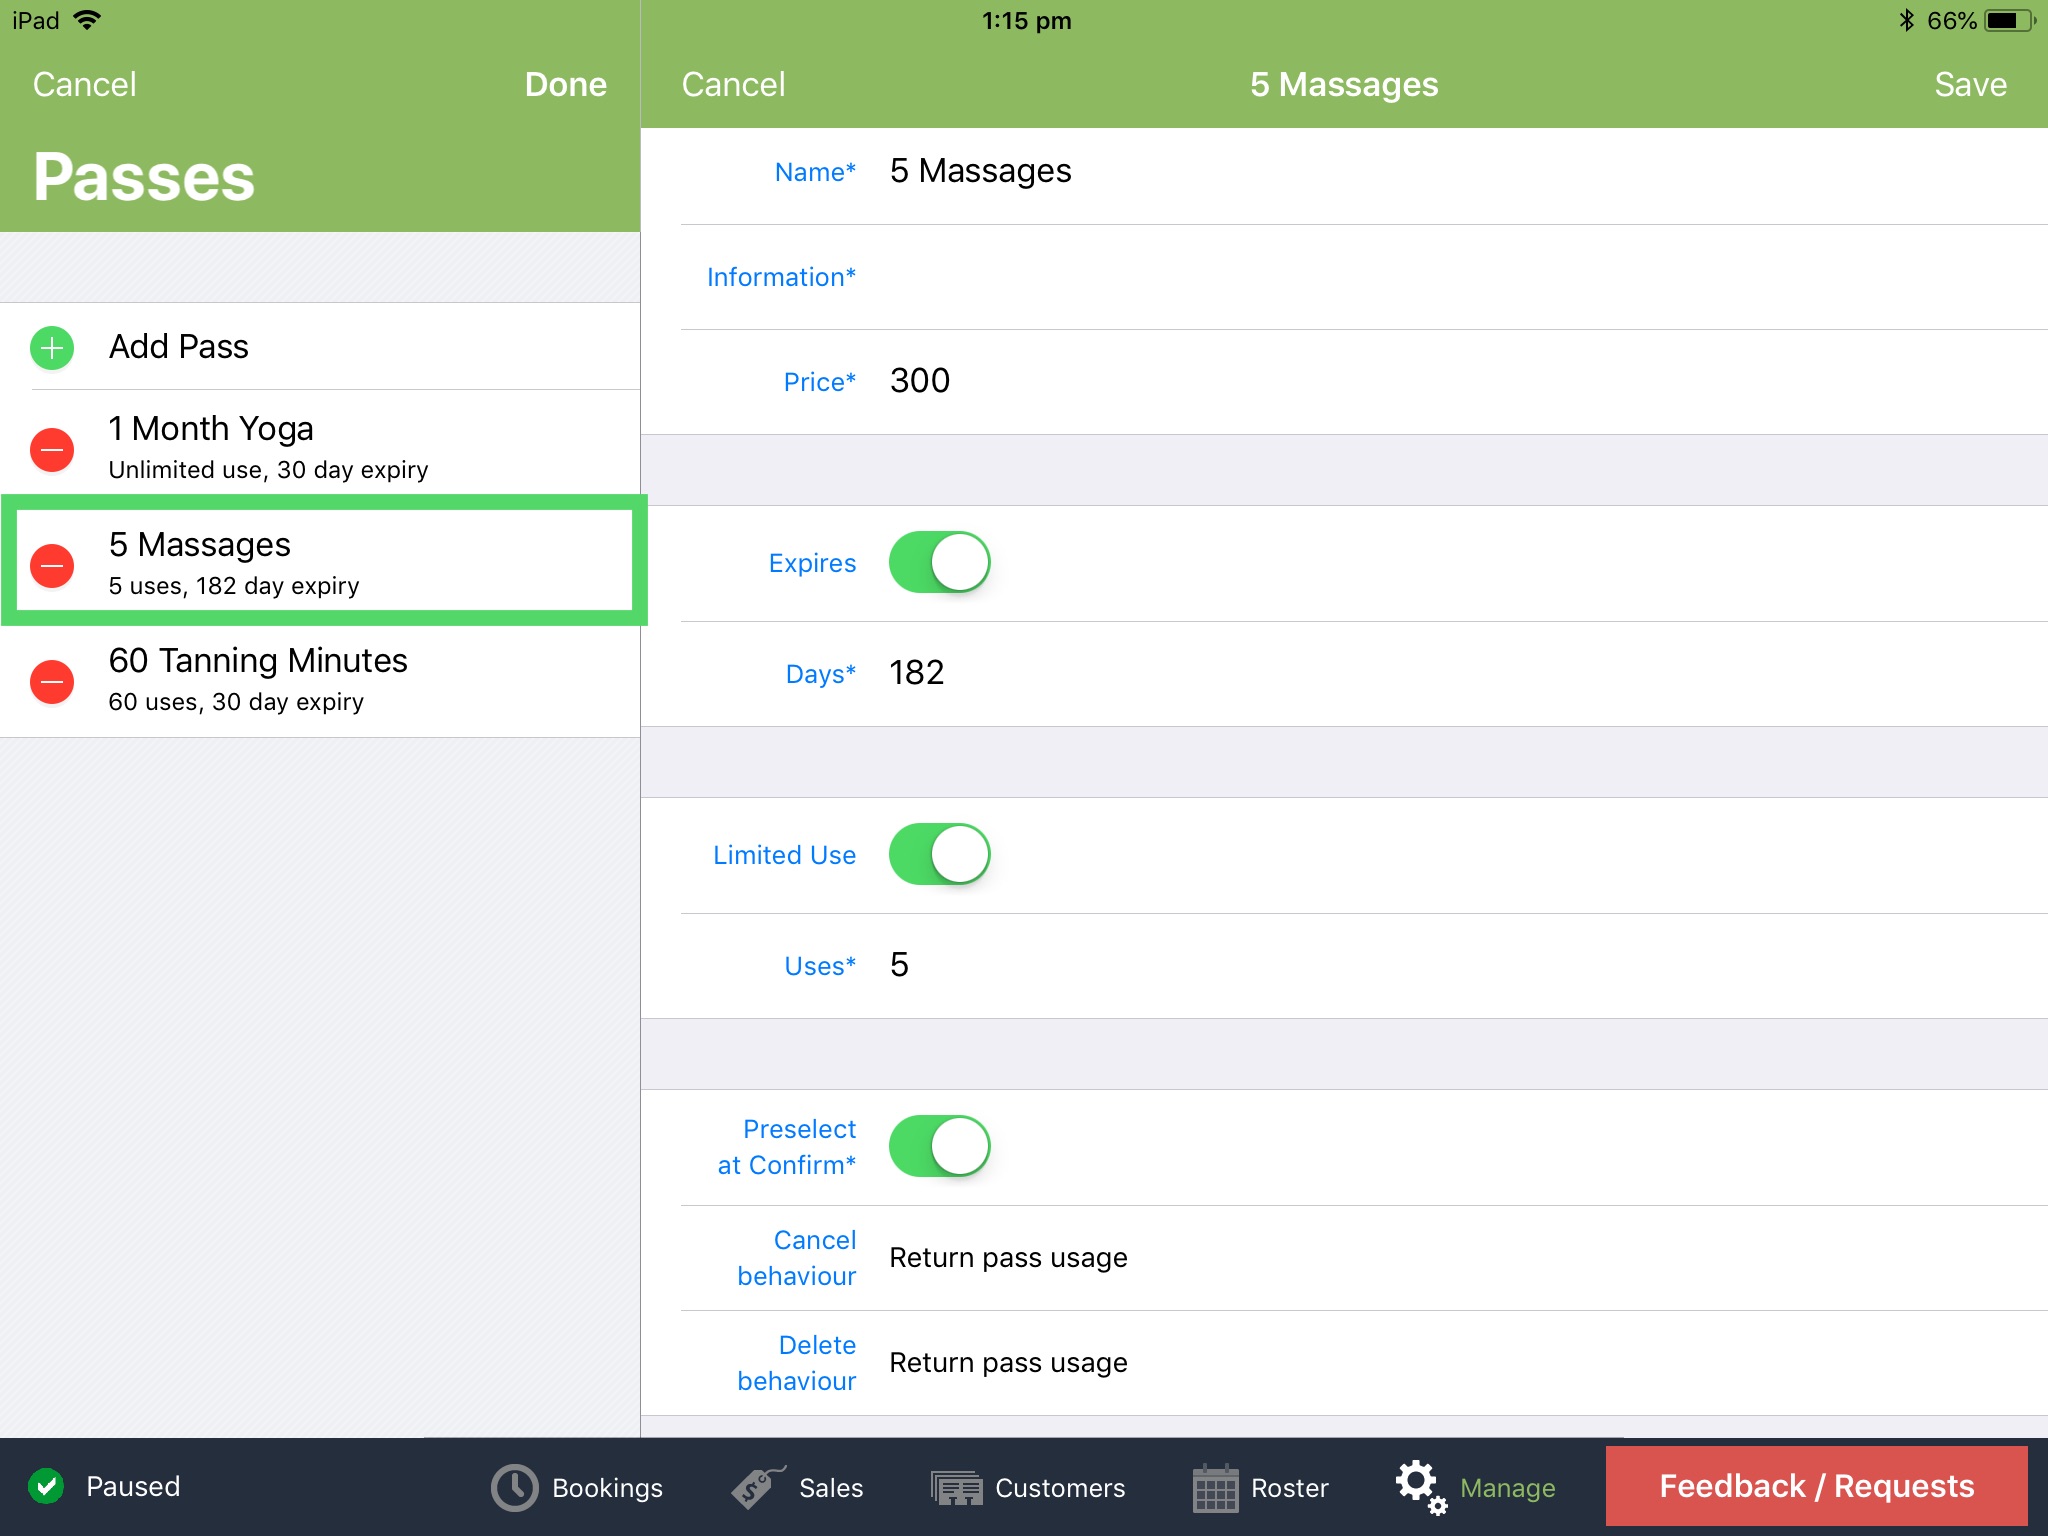Tap the delete icon beside 60 Tanning Minutes
2048x1536 pixels.
pyautogui.click(x=51, y=681)
